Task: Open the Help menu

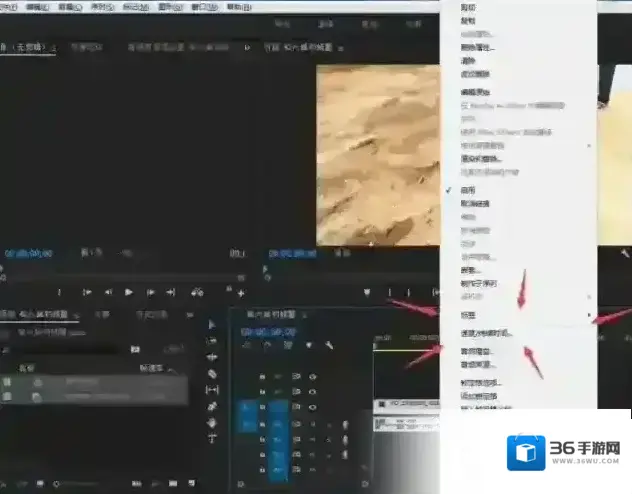Action: [x=239, y=7]
